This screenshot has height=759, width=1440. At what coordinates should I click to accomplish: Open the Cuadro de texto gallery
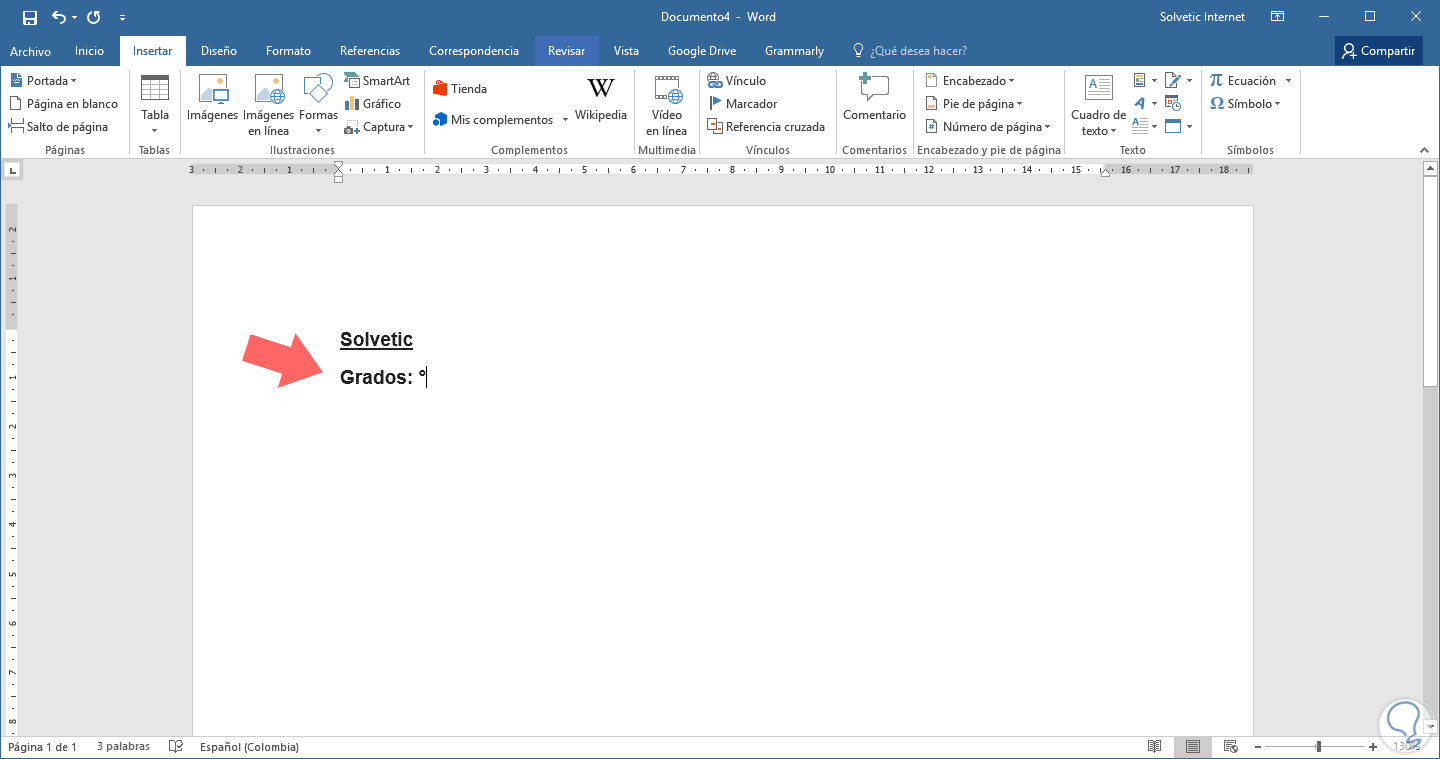1098,104
